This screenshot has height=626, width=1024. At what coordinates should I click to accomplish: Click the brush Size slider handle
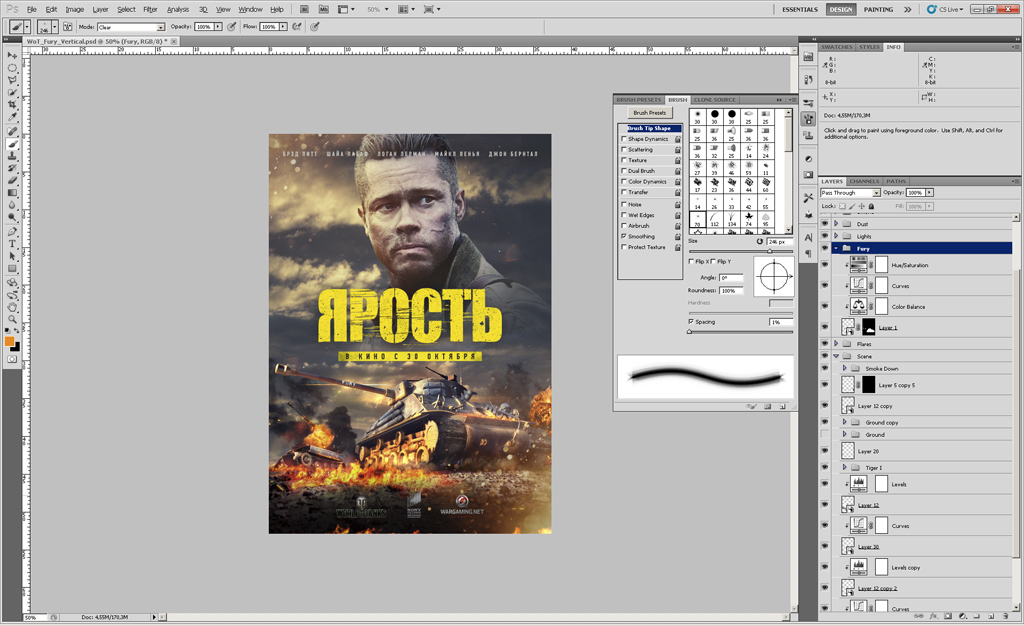point(770,251)
